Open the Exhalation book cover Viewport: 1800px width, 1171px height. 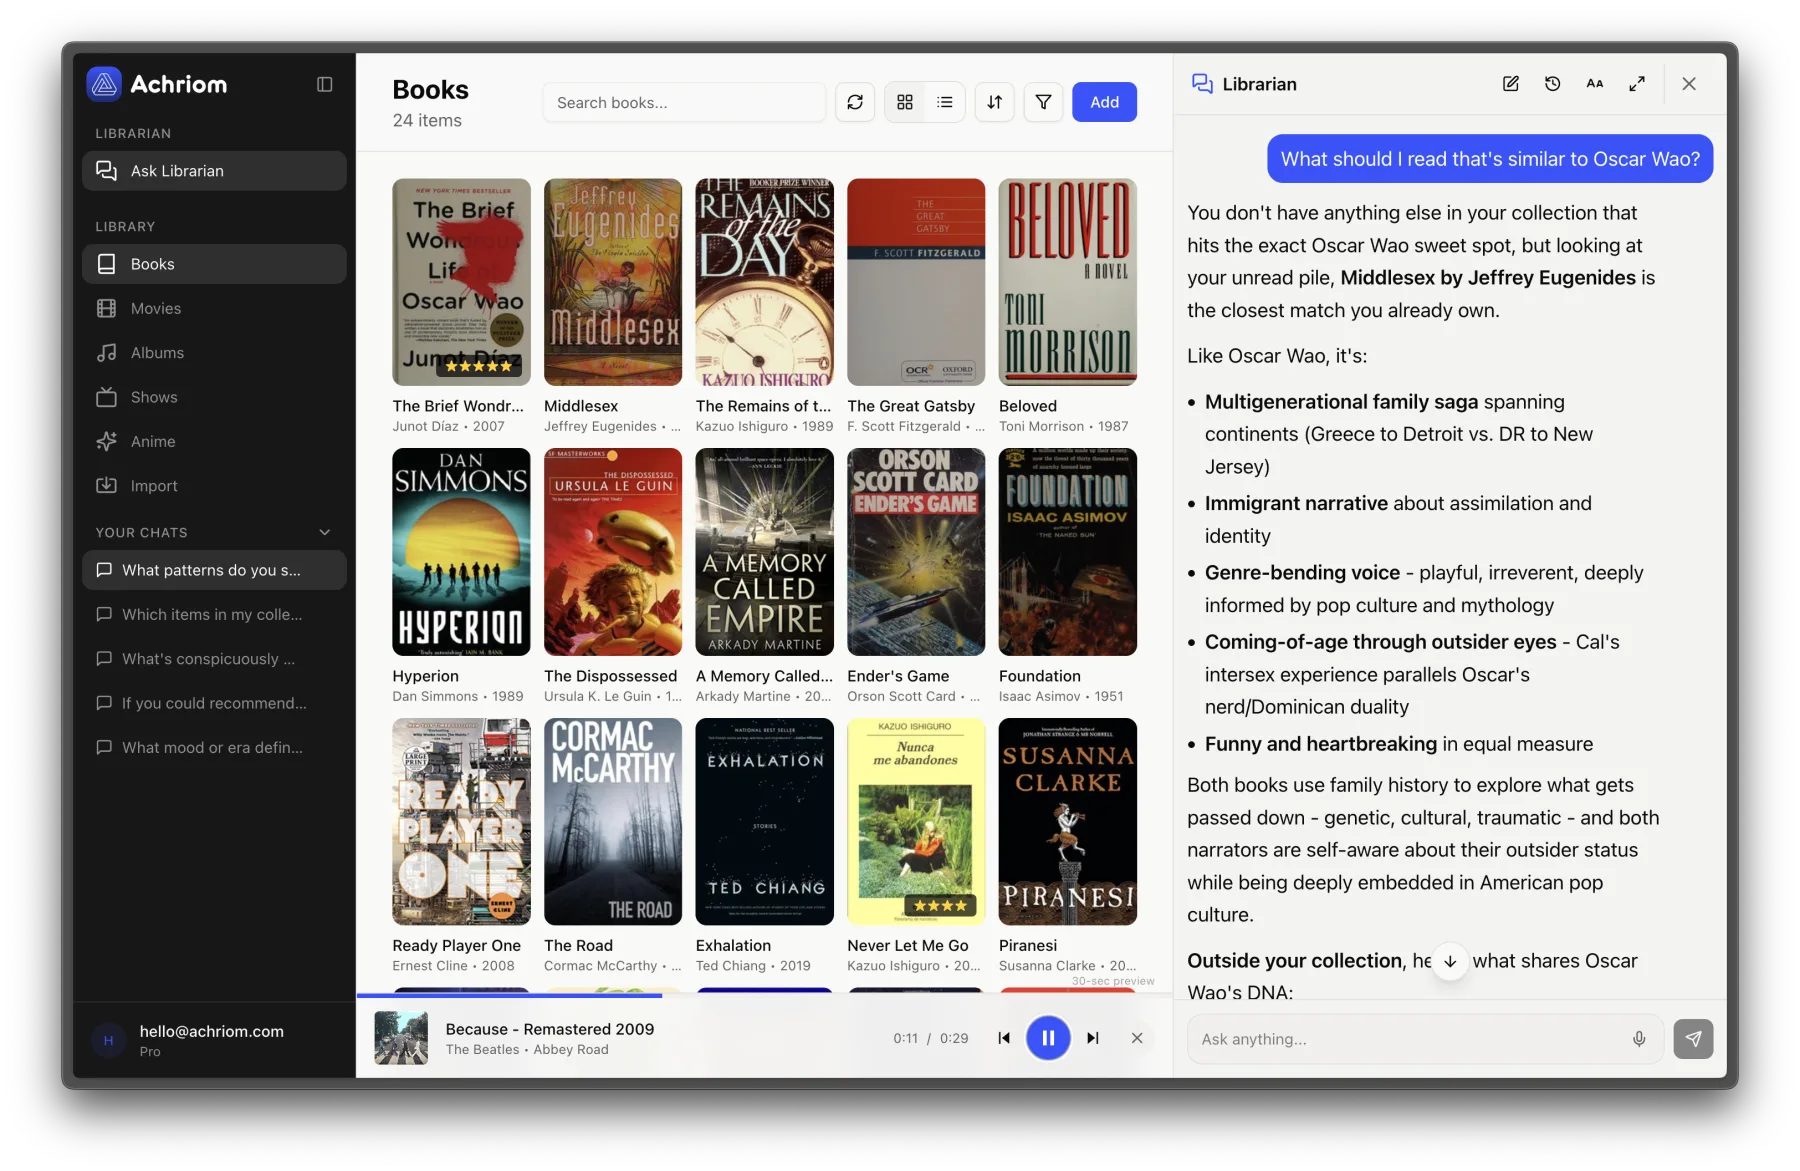(765, 822)
